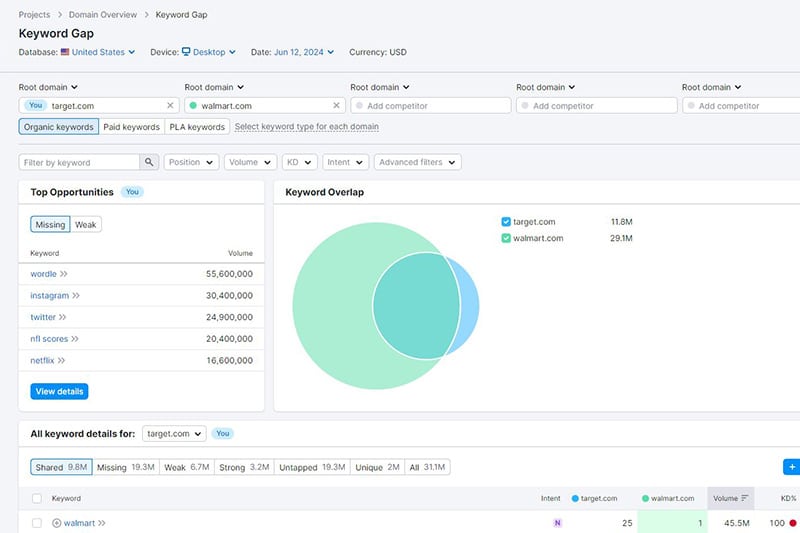
Task: Uncheck target.com in Keyword Overlap legend
Action: (506, 222)
